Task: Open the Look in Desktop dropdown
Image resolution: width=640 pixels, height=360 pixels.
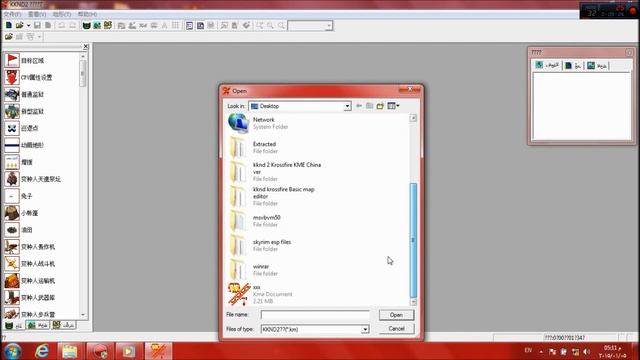Action: point(347,106)
